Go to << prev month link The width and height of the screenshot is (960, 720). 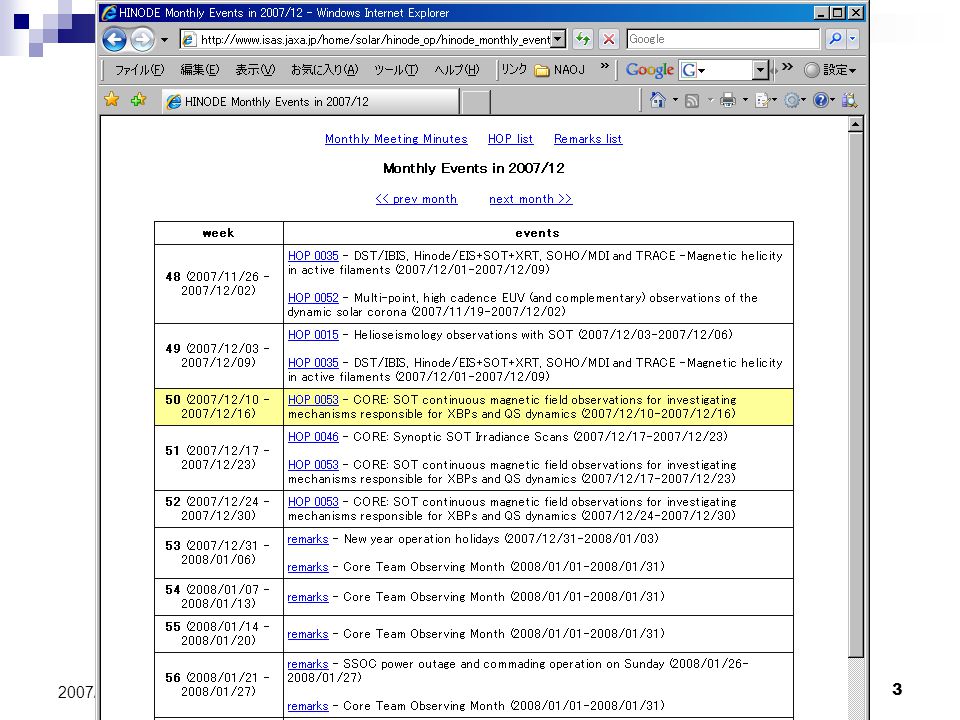(x=416, y=199)
